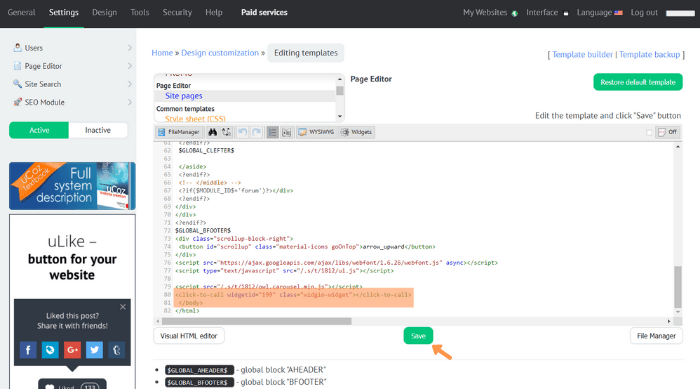Open the Template backup link

[650, 54]
